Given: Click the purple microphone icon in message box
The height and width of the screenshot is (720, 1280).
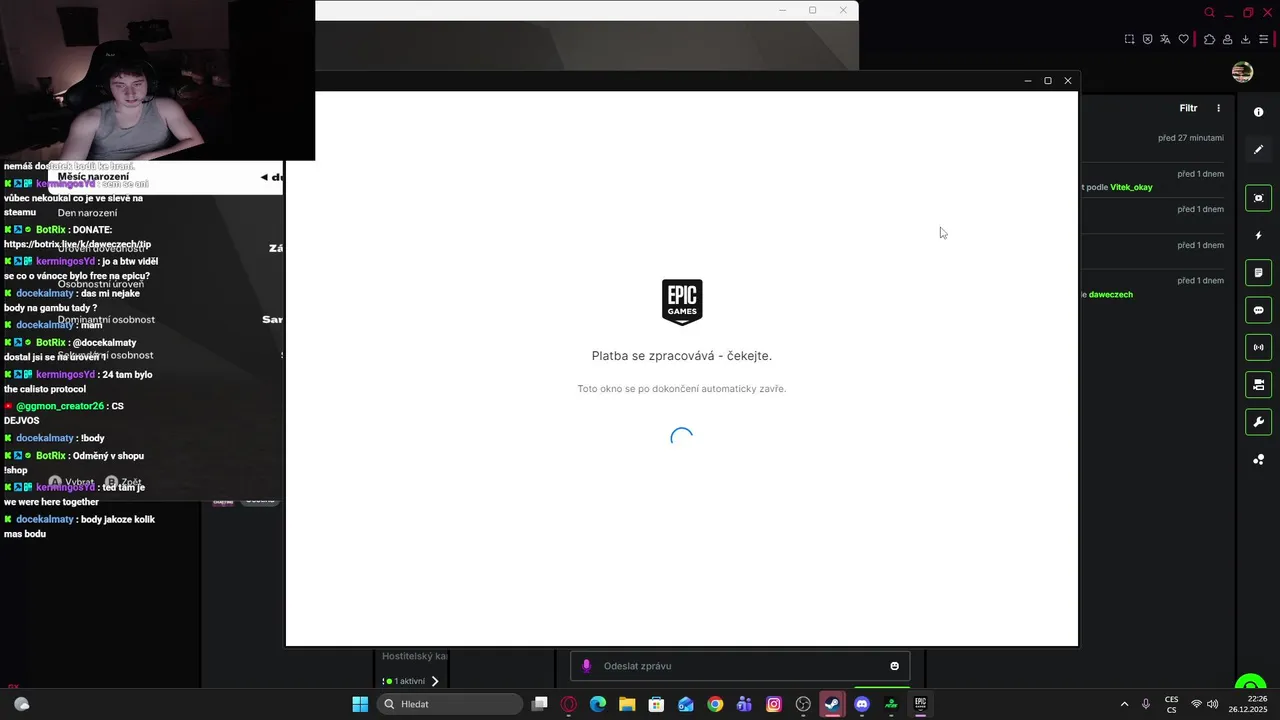Looking at the screenshot, I should pos(587,666).
